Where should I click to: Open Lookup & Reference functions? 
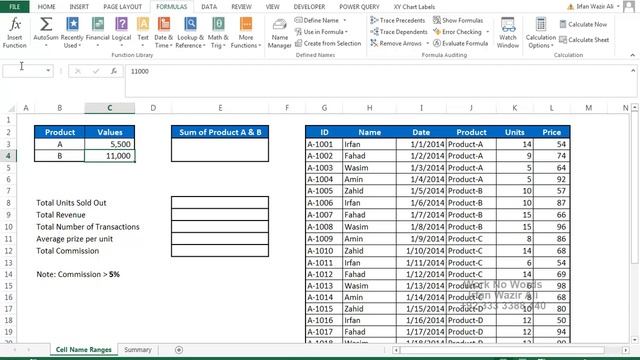point(190,33)
